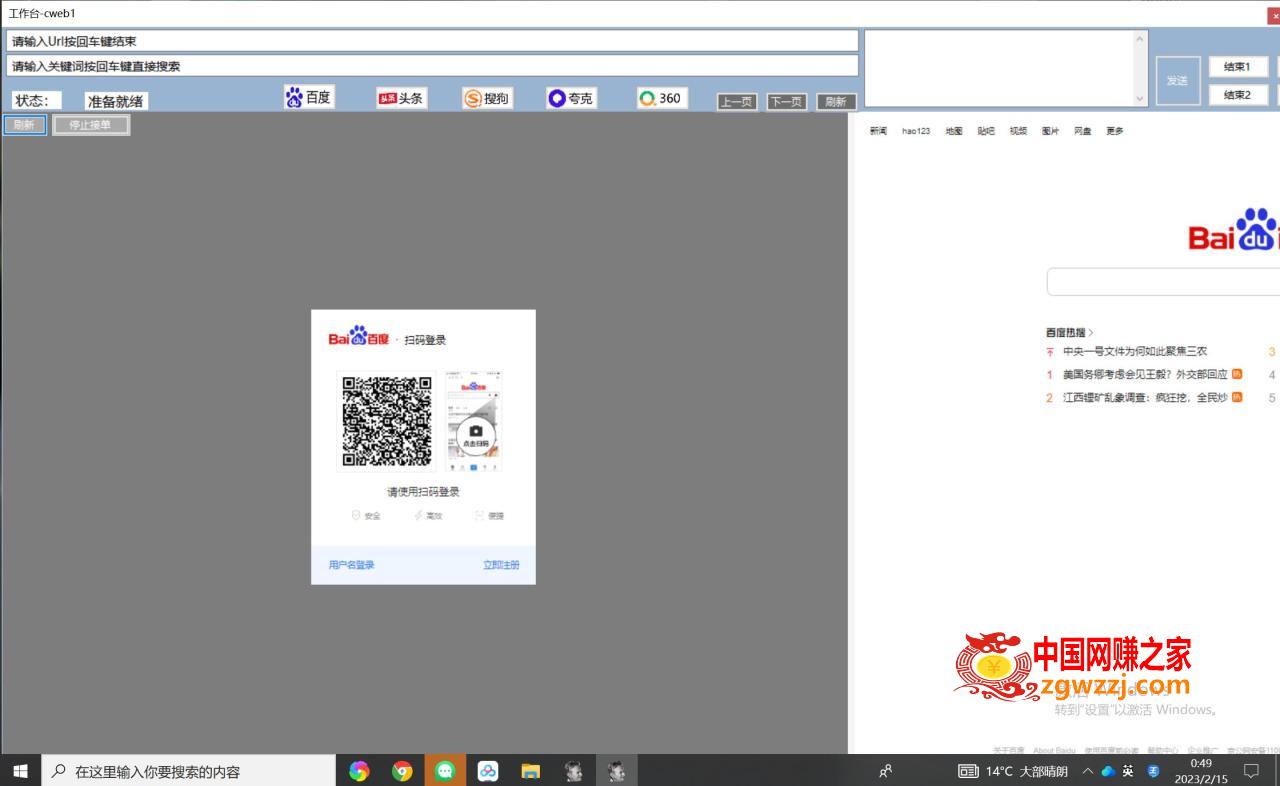Click the 结束1 button
The height and width of the screenshot is (786, 1280).
[x=1238, y=67]
